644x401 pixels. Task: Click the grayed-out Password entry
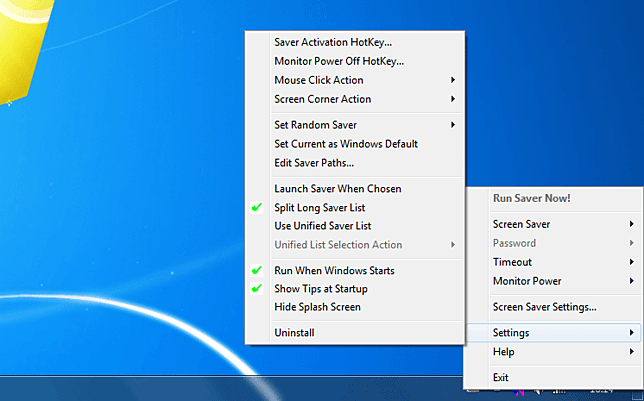554,243
